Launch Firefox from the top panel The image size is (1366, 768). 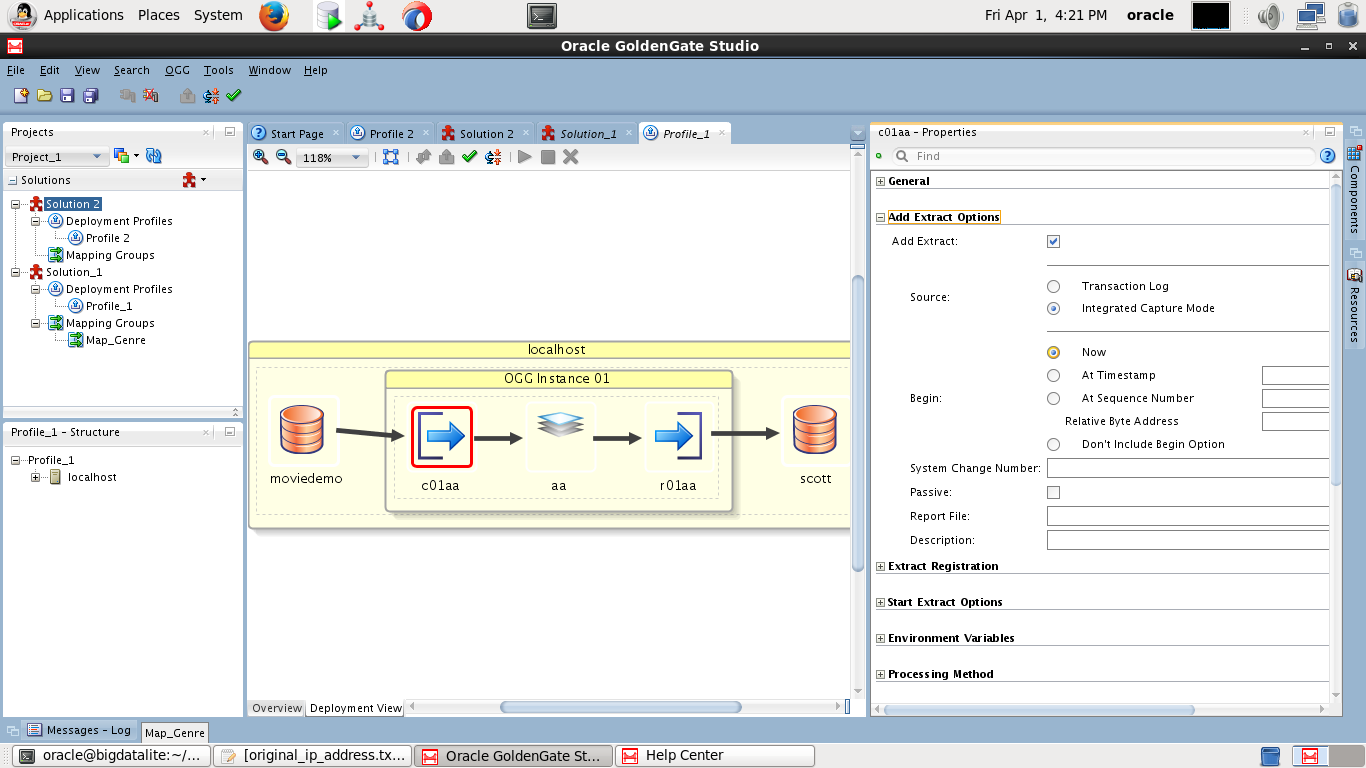(x=274, y=15)
